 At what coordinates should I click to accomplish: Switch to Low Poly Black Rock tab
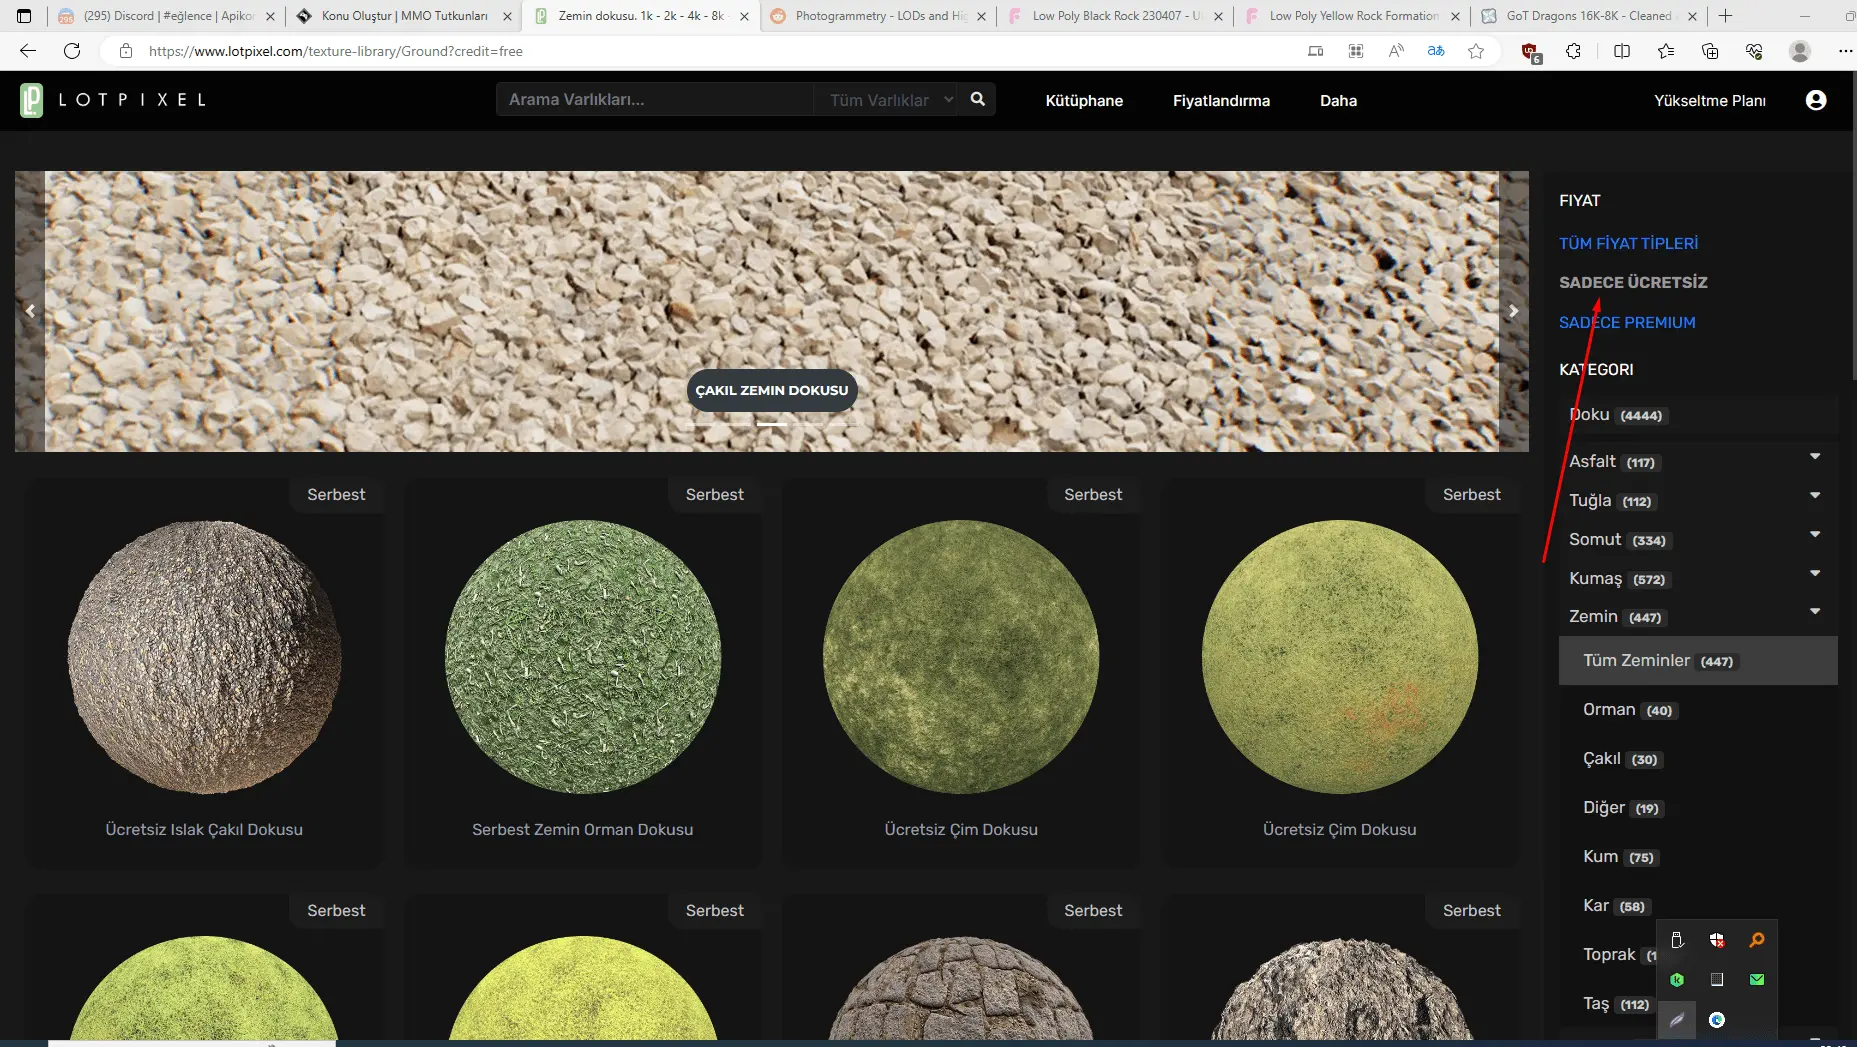click(x=1114, y=16)
